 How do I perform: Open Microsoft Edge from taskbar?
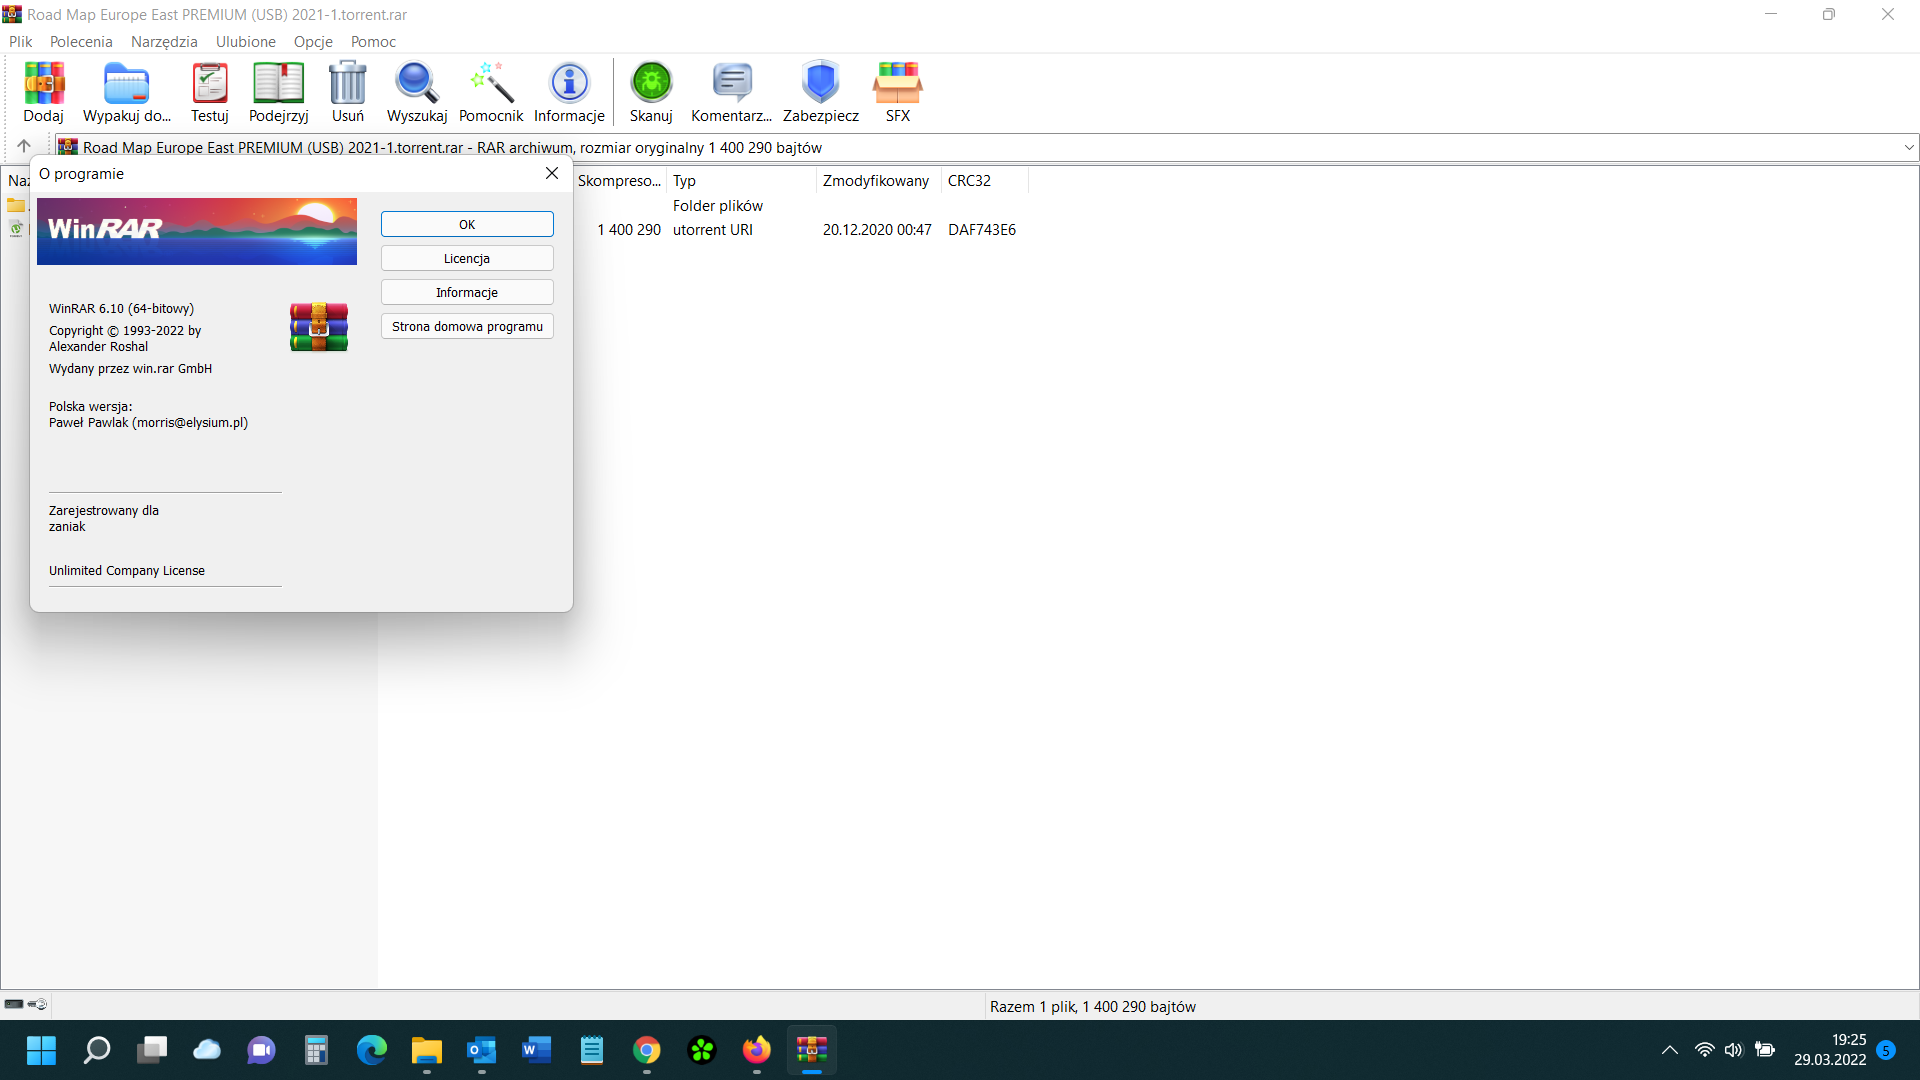[372, 1050]
